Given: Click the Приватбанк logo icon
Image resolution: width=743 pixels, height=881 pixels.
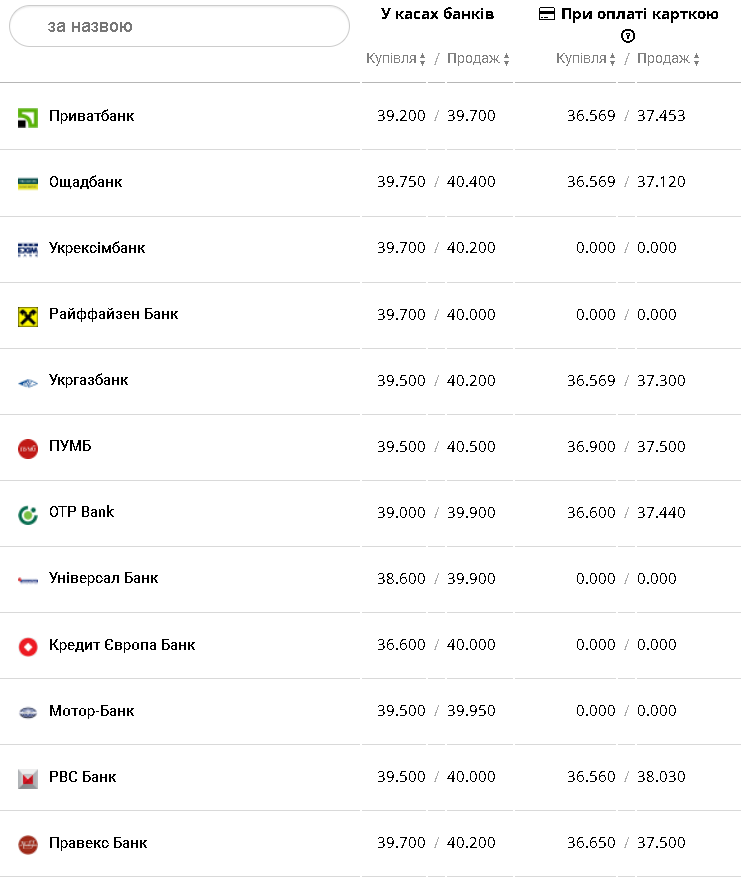Looking at the screenshot, I should (x=28, y=117).
